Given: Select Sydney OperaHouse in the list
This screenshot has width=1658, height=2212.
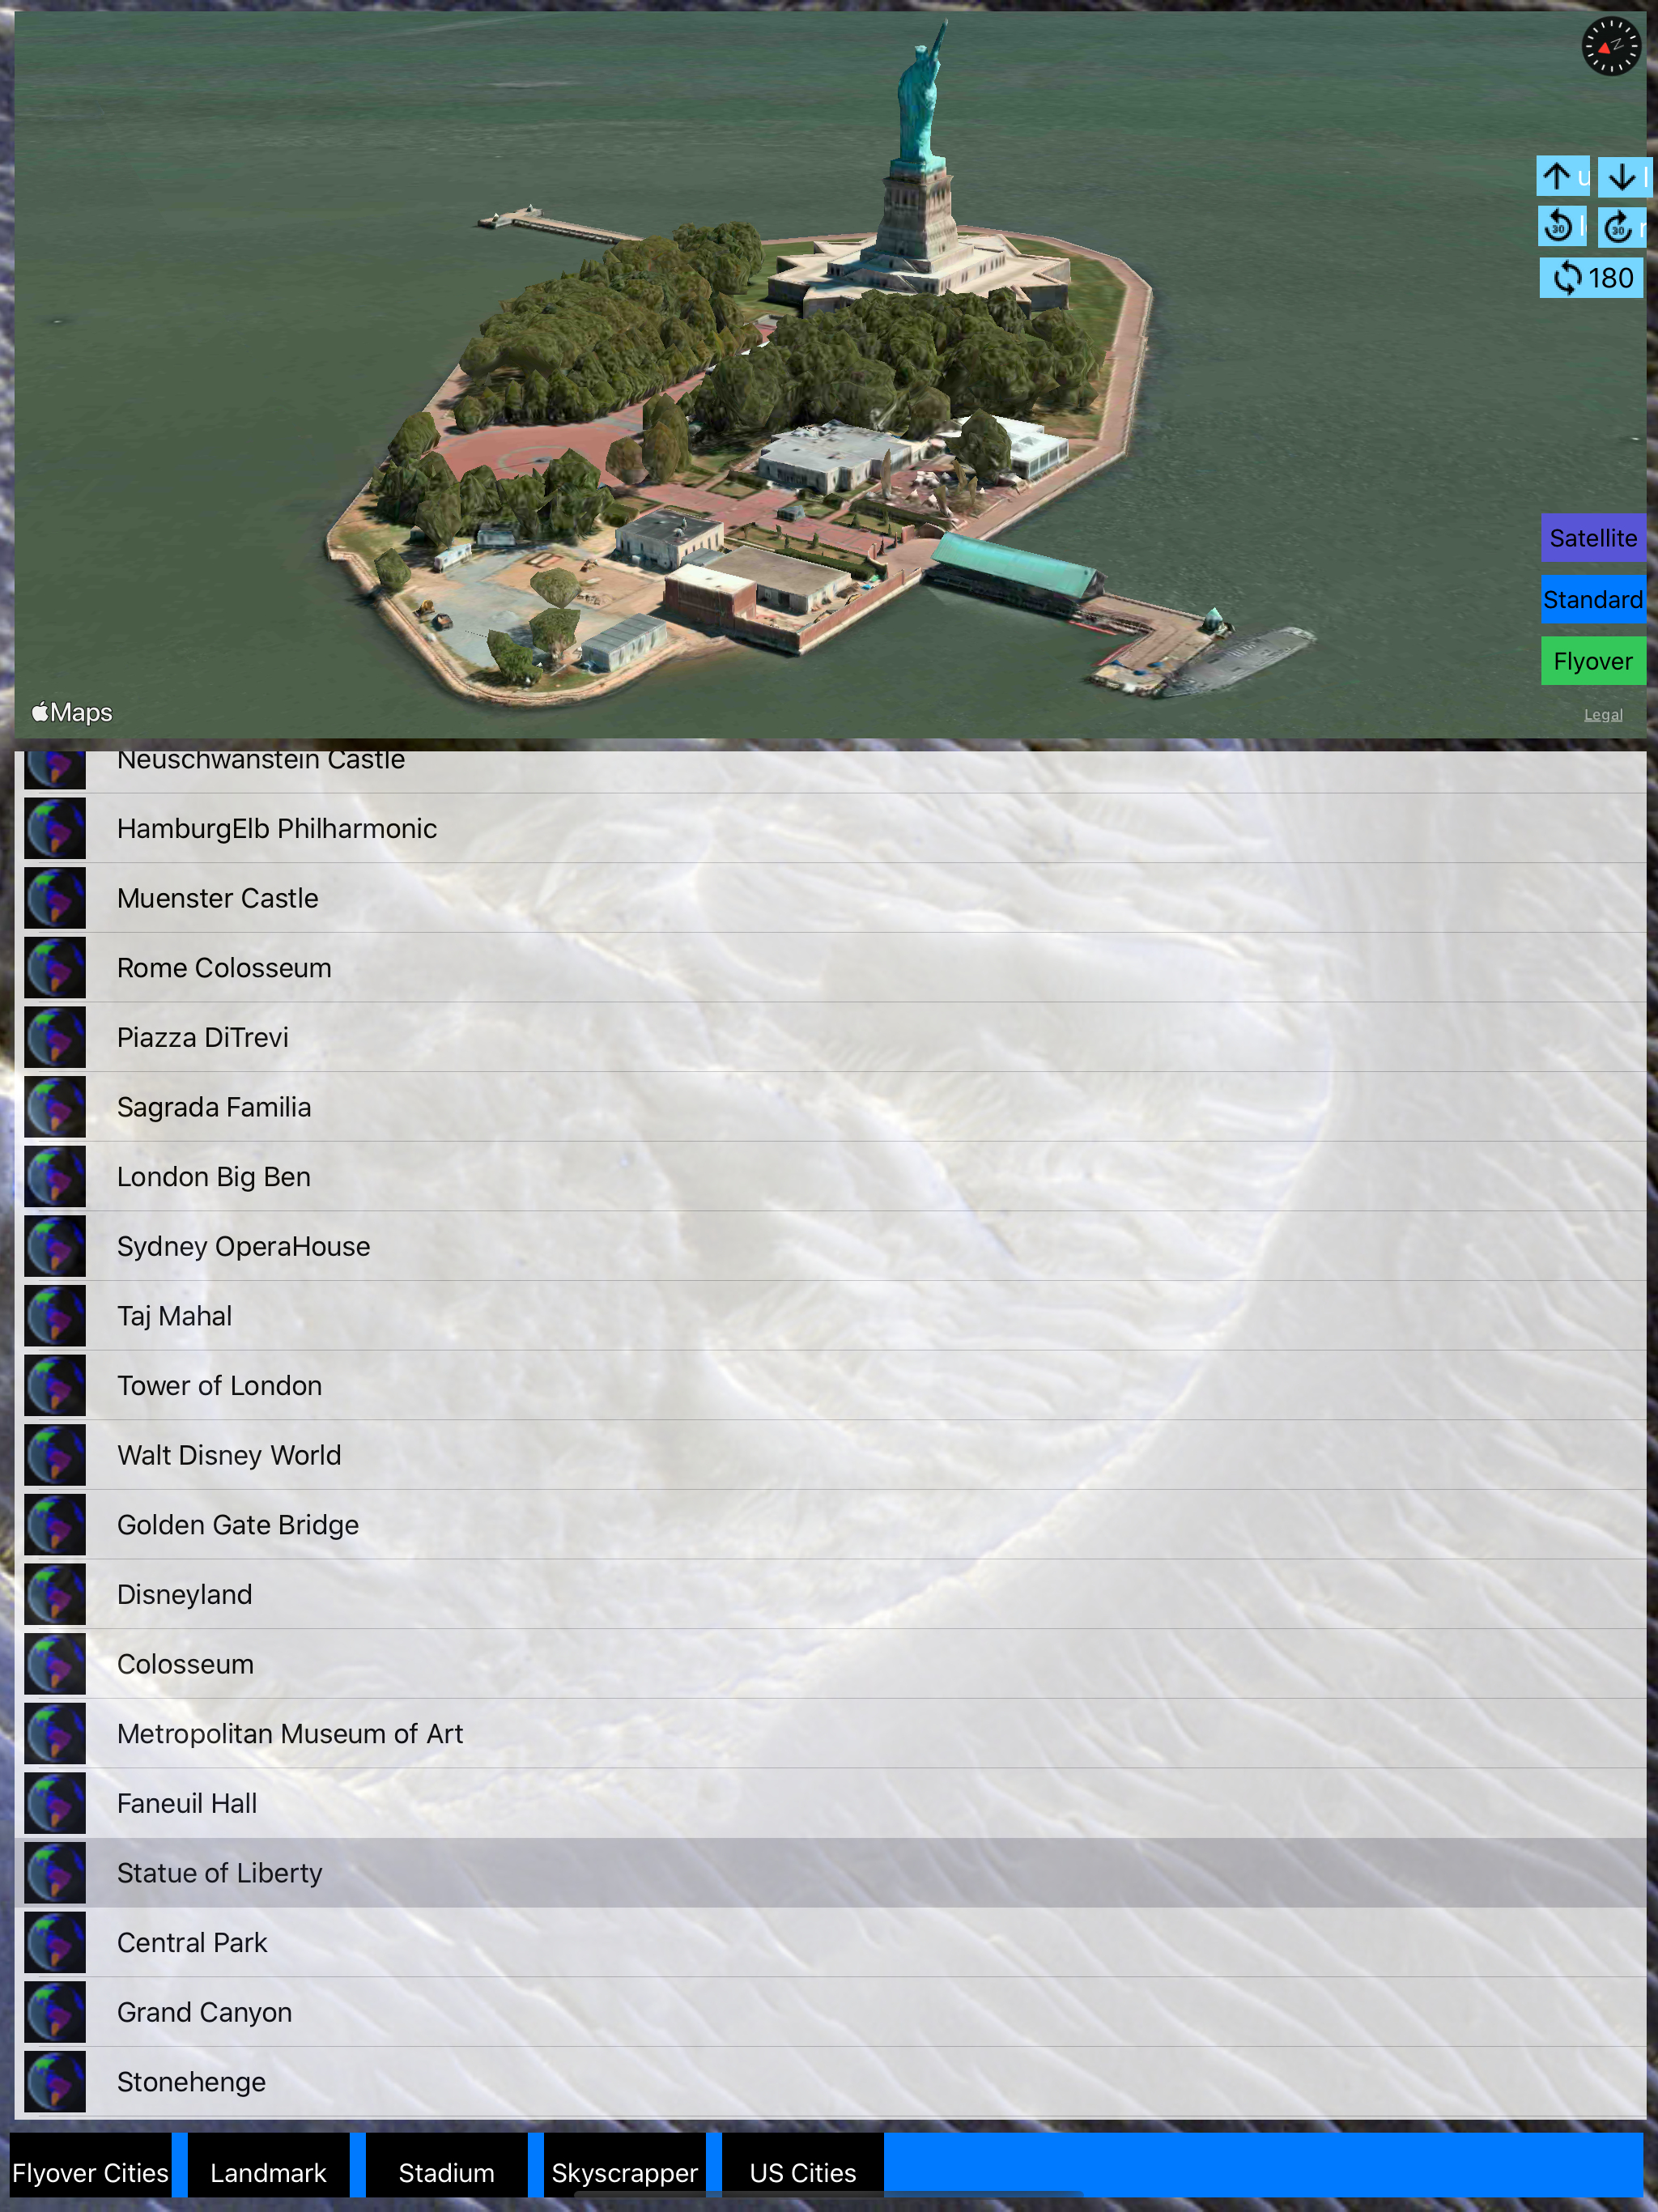Looking at the screenshot, I should pos(830,1246).
